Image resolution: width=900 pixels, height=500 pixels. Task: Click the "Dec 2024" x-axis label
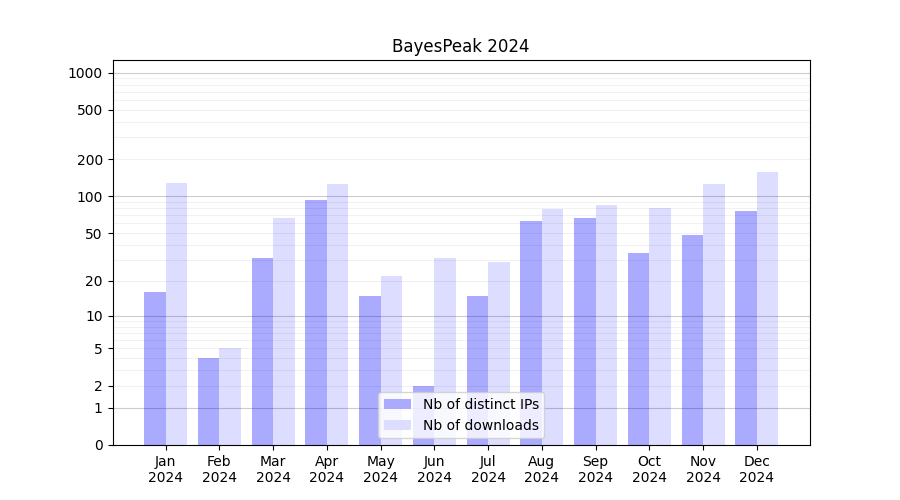757,469
